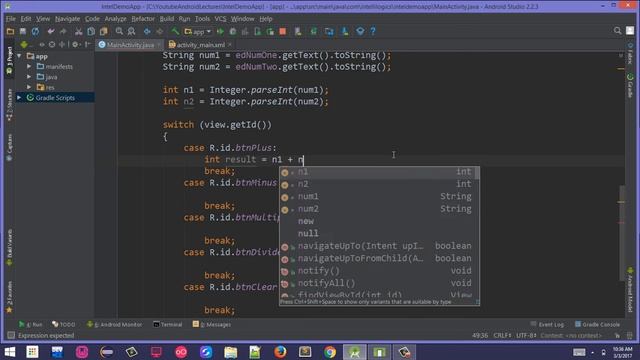
Task: Expand the Gradle Scripts node
Action: [x=19, y=98]
